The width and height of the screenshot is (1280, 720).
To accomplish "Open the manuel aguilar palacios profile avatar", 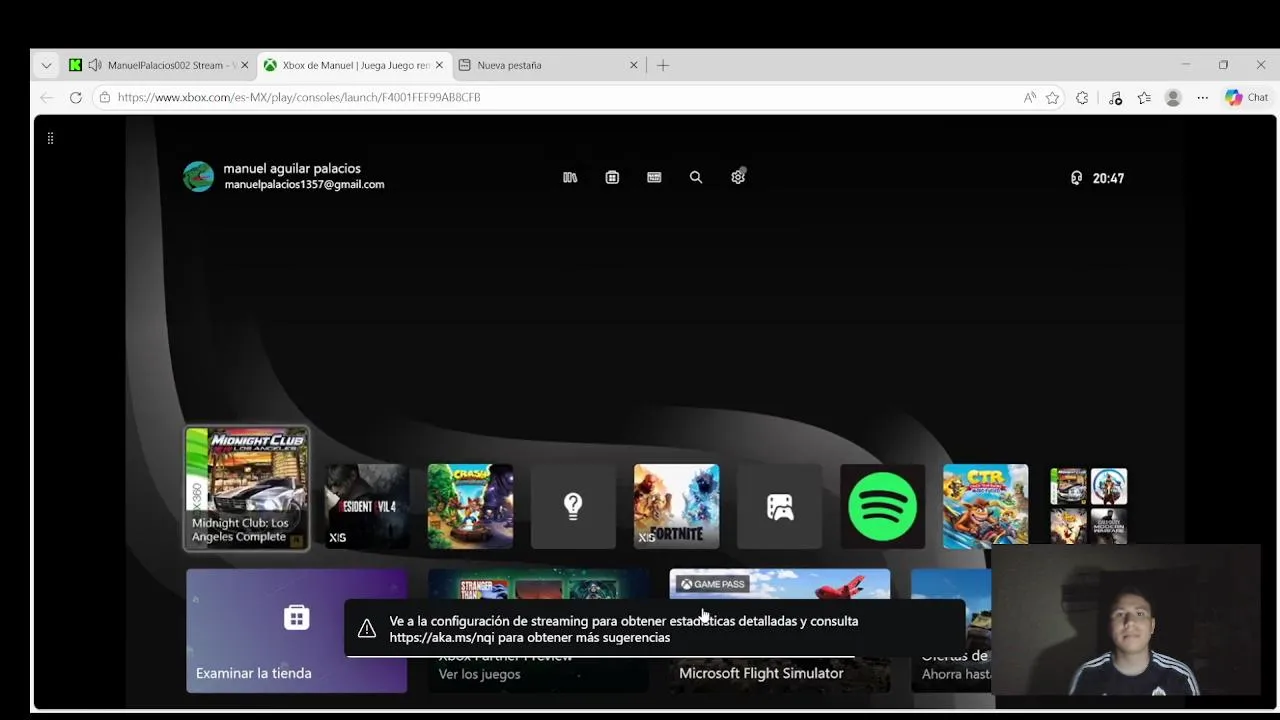I will tap(198, 177).
